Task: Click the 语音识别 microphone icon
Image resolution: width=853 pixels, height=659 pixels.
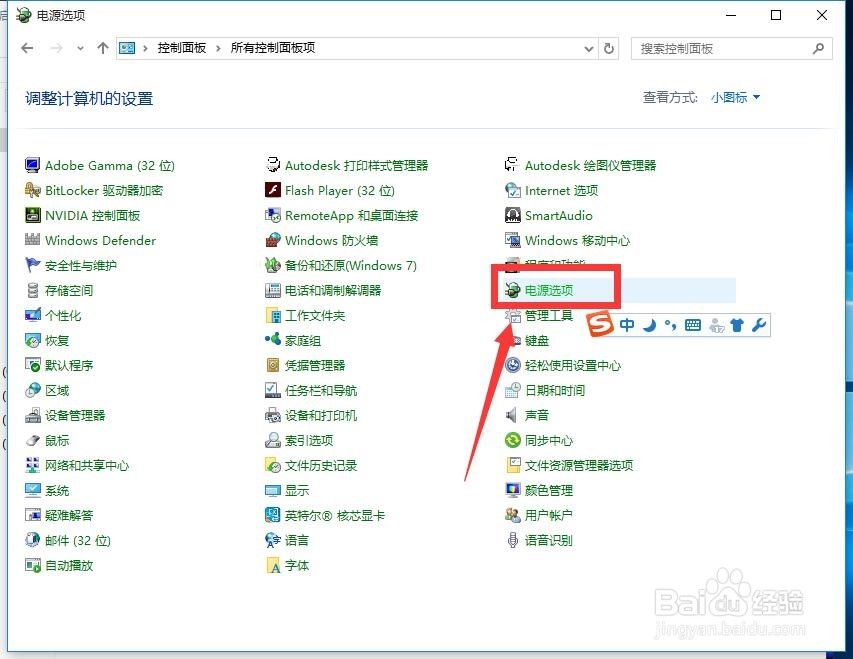Action: pos(512,540)
